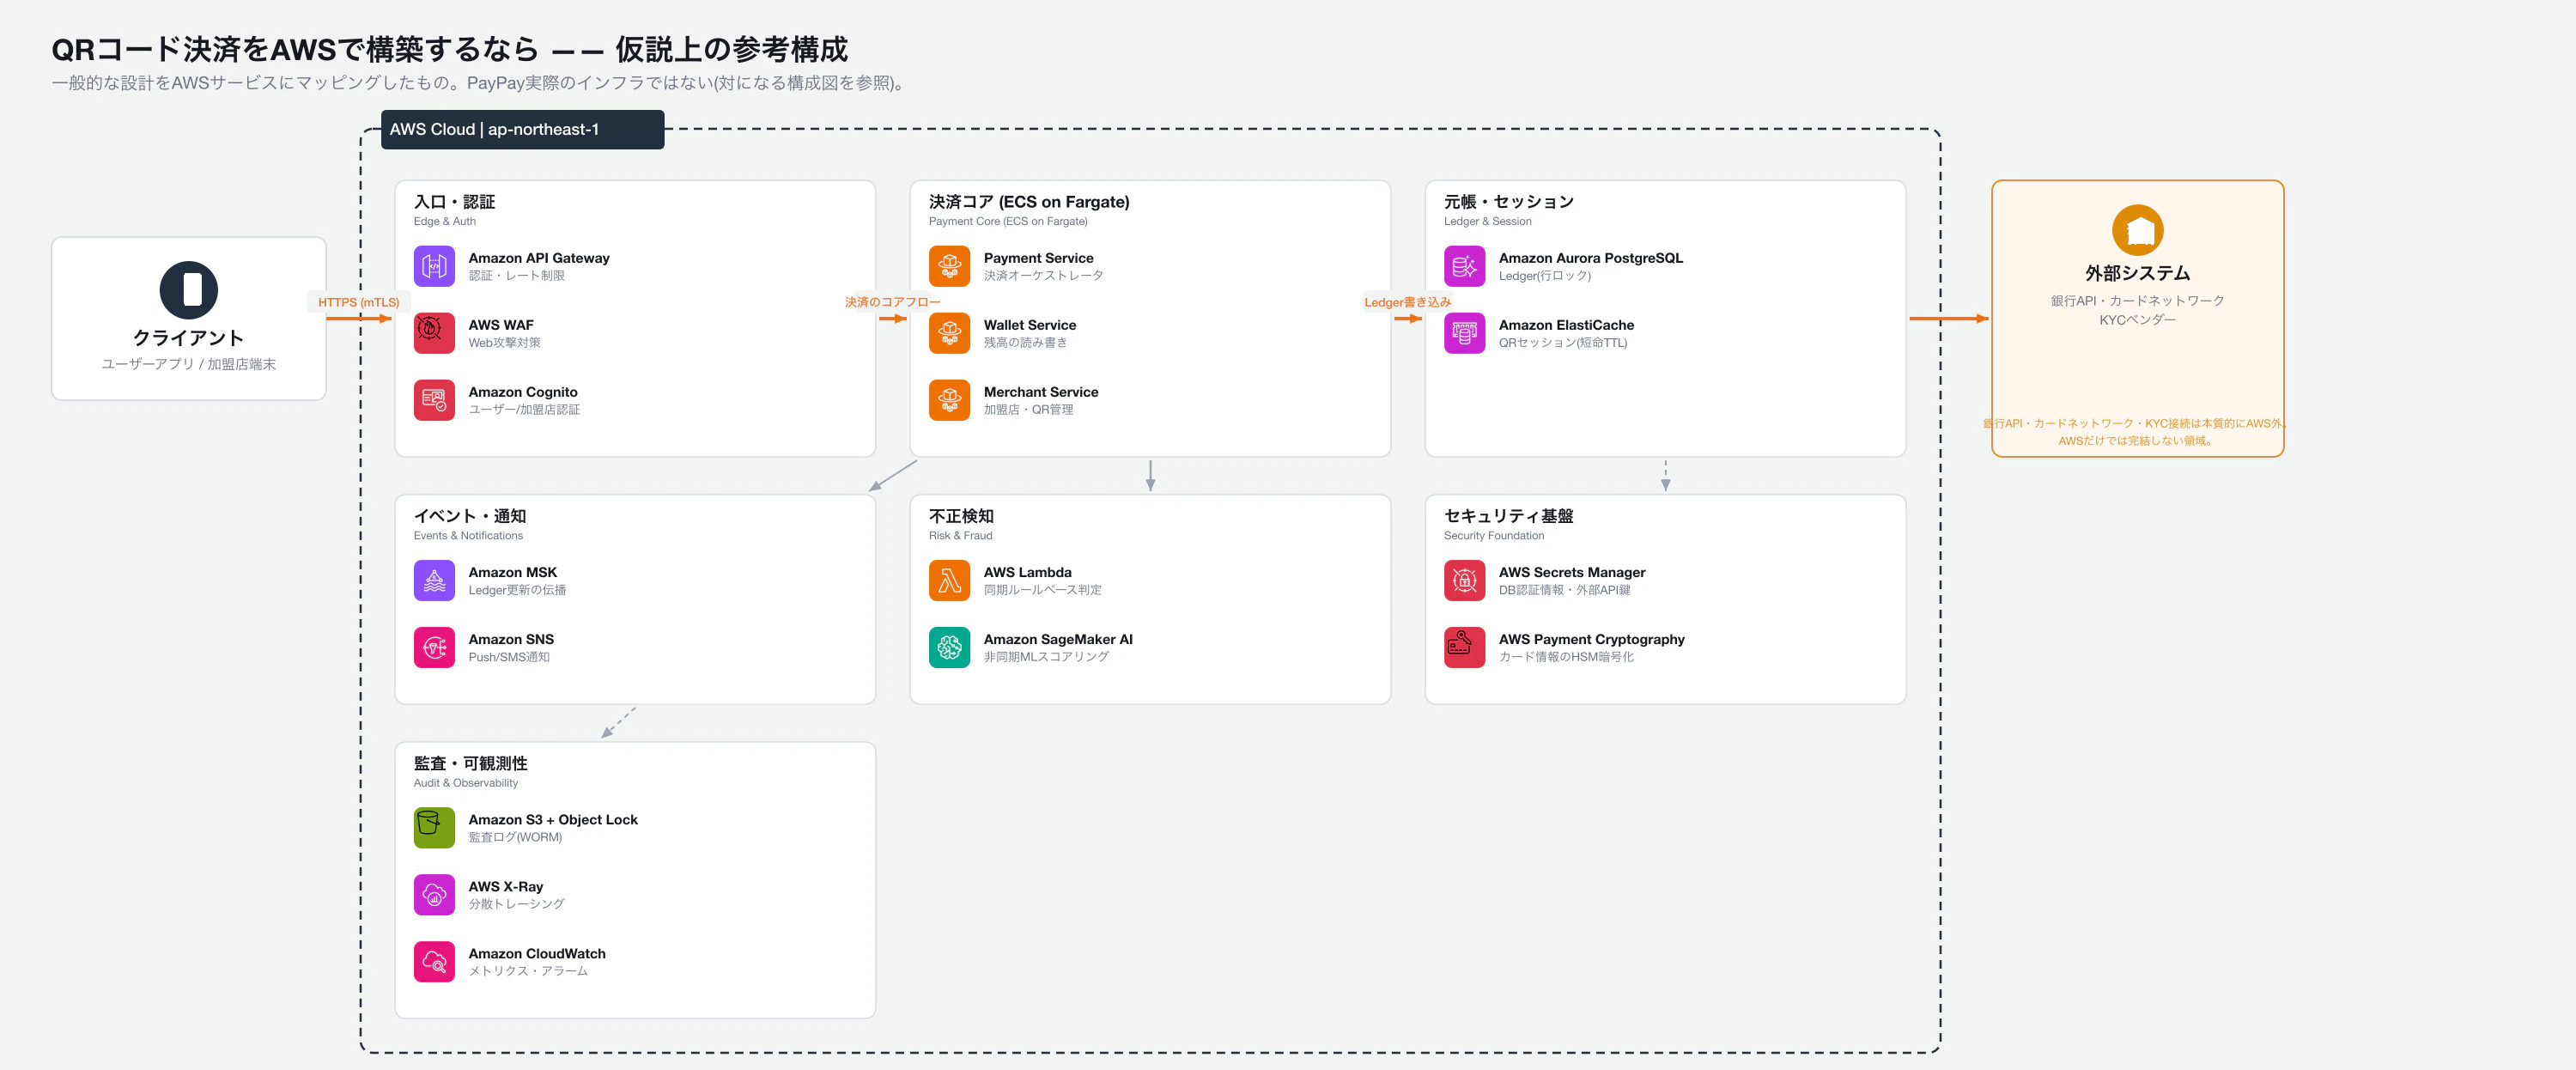
Task: Click the external system building icon
Action: tap(2137, 231)
